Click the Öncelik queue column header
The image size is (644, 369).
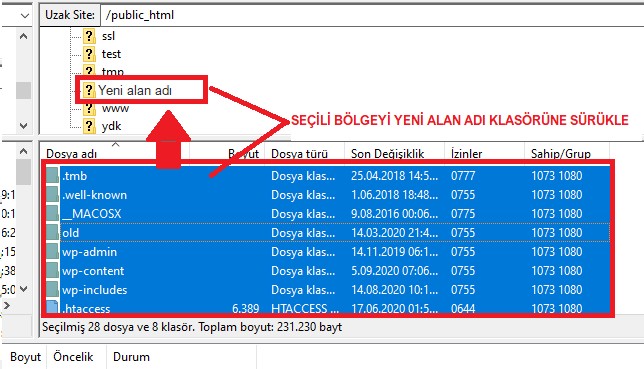coord(73,357)
